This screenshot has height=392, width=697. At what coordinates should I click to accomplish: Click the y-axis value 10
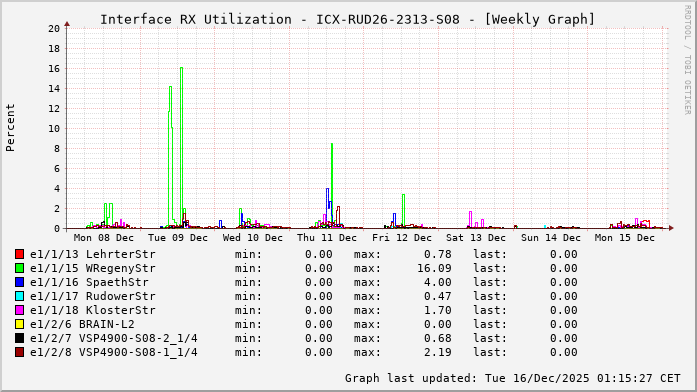pyautogui.click(x=54, y=129)
